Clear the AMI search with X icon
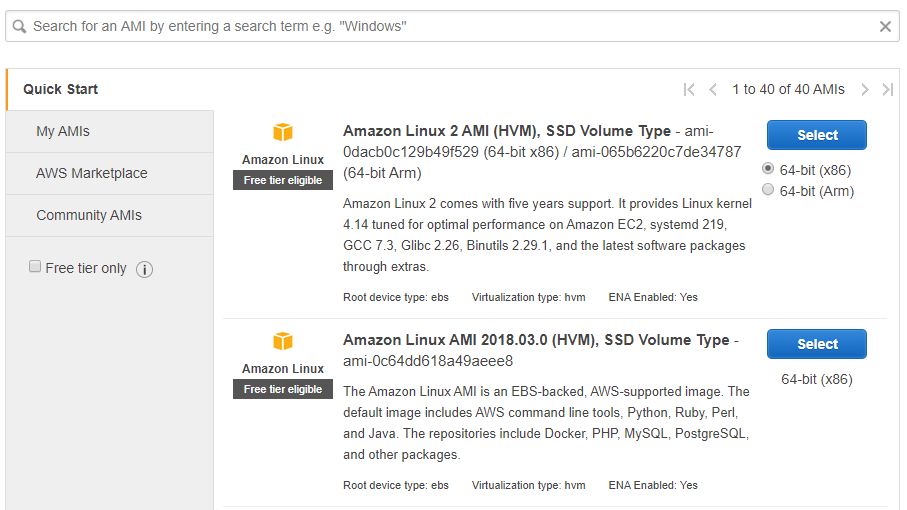This screenshot has width=907, height=510. pos(885,27)
